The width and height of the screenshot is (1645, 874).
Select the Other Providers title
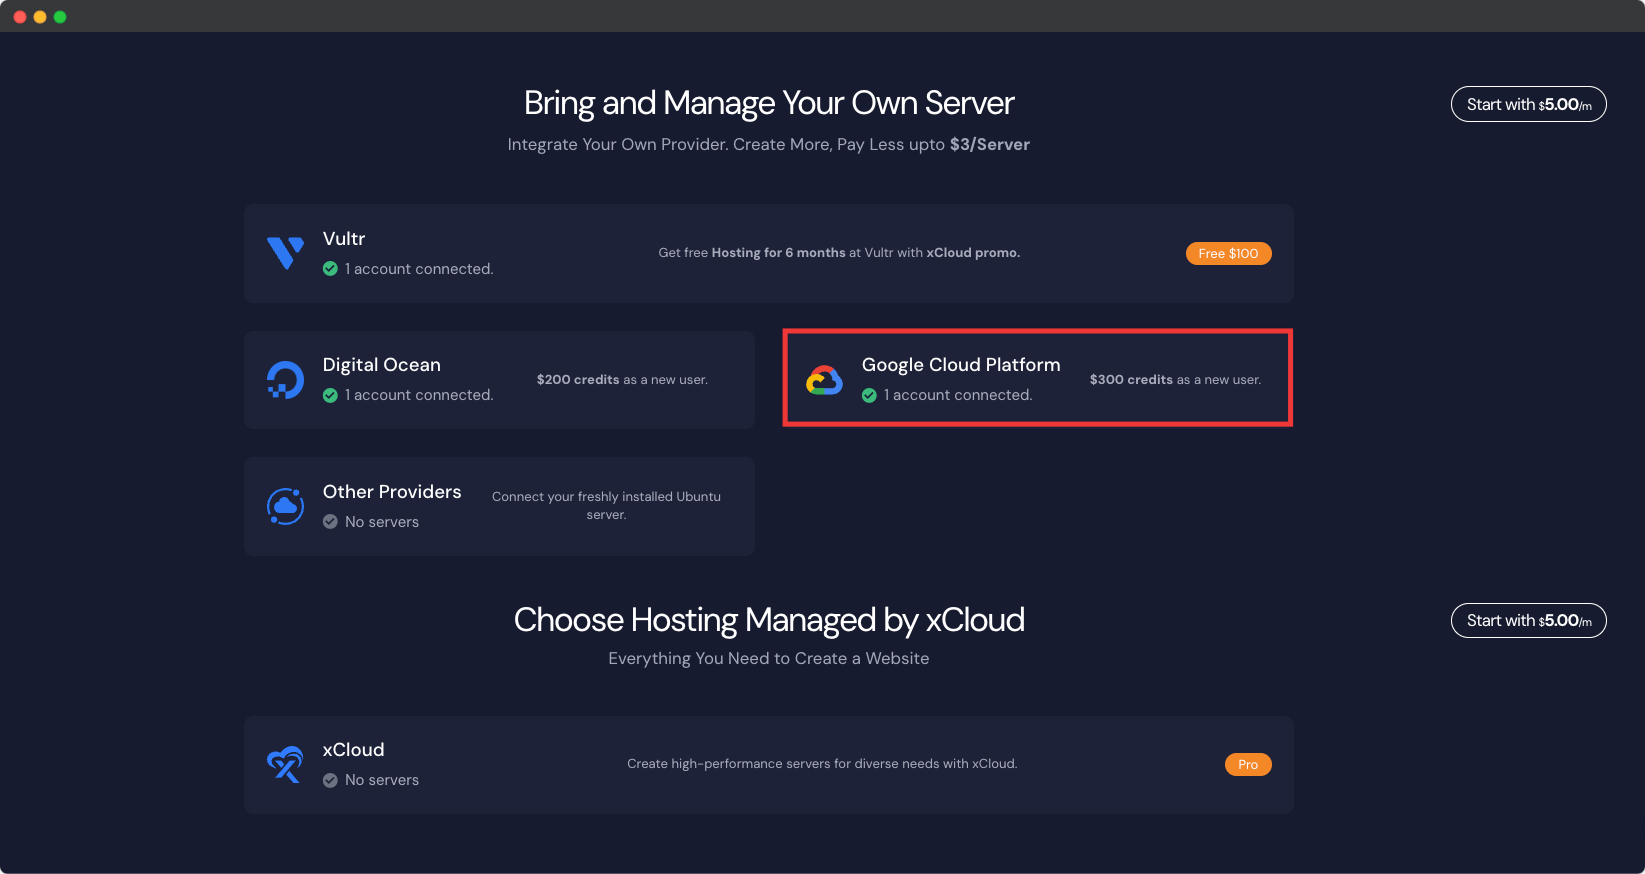point(392,492)
